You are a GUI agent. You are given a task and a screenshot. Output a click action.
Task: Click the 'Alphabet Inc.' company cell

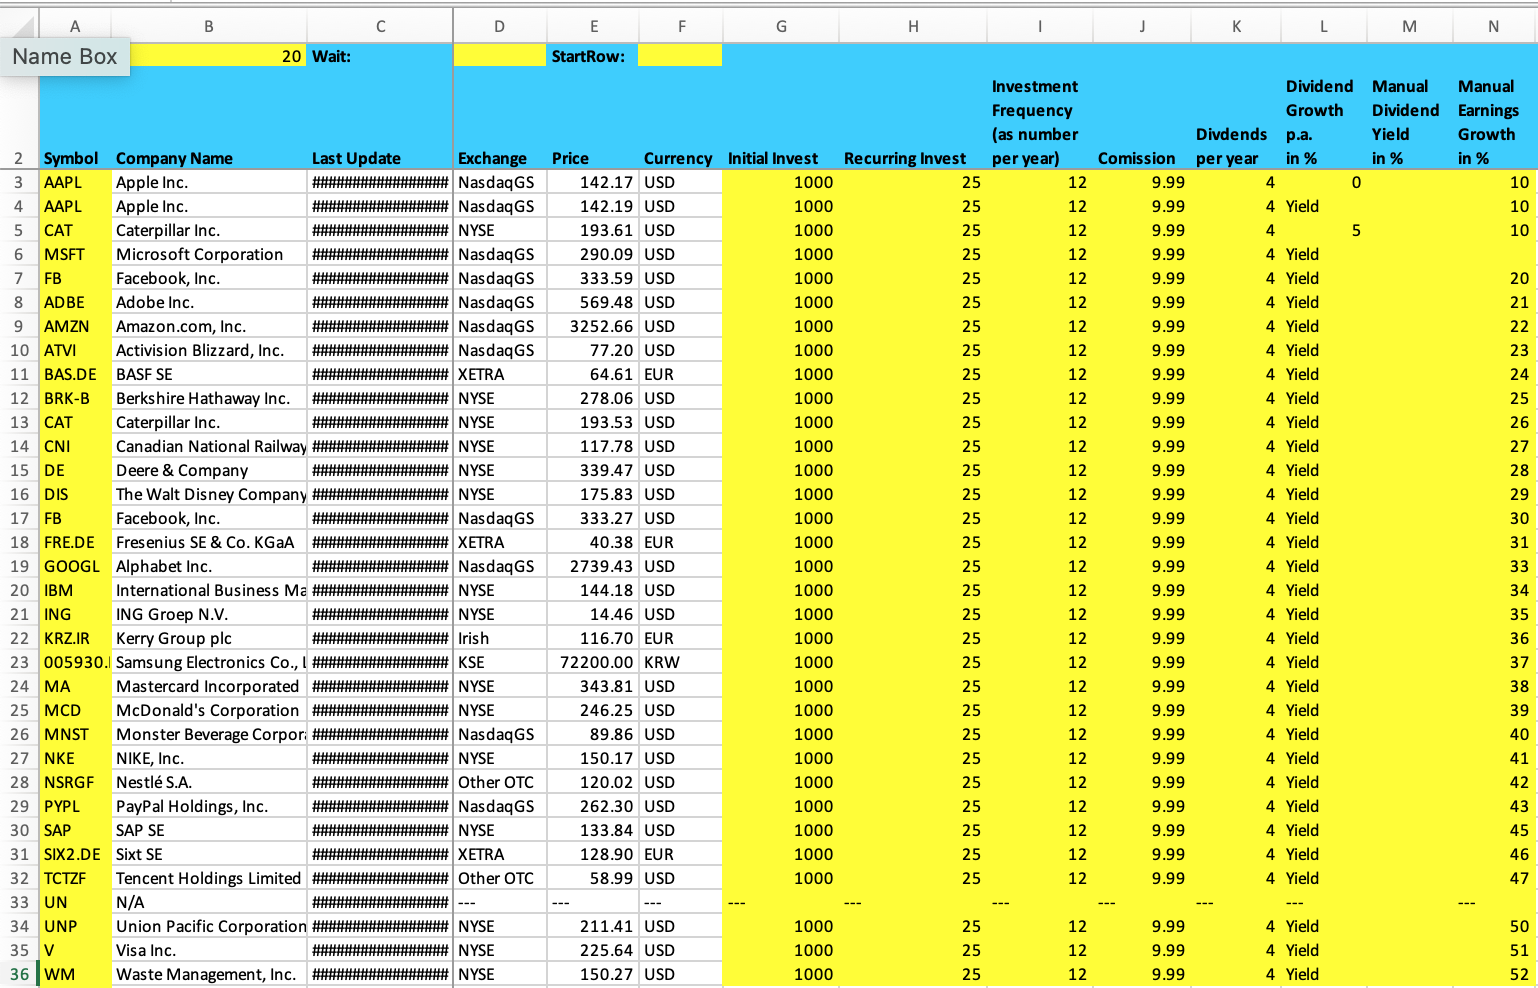coord(209,566)
